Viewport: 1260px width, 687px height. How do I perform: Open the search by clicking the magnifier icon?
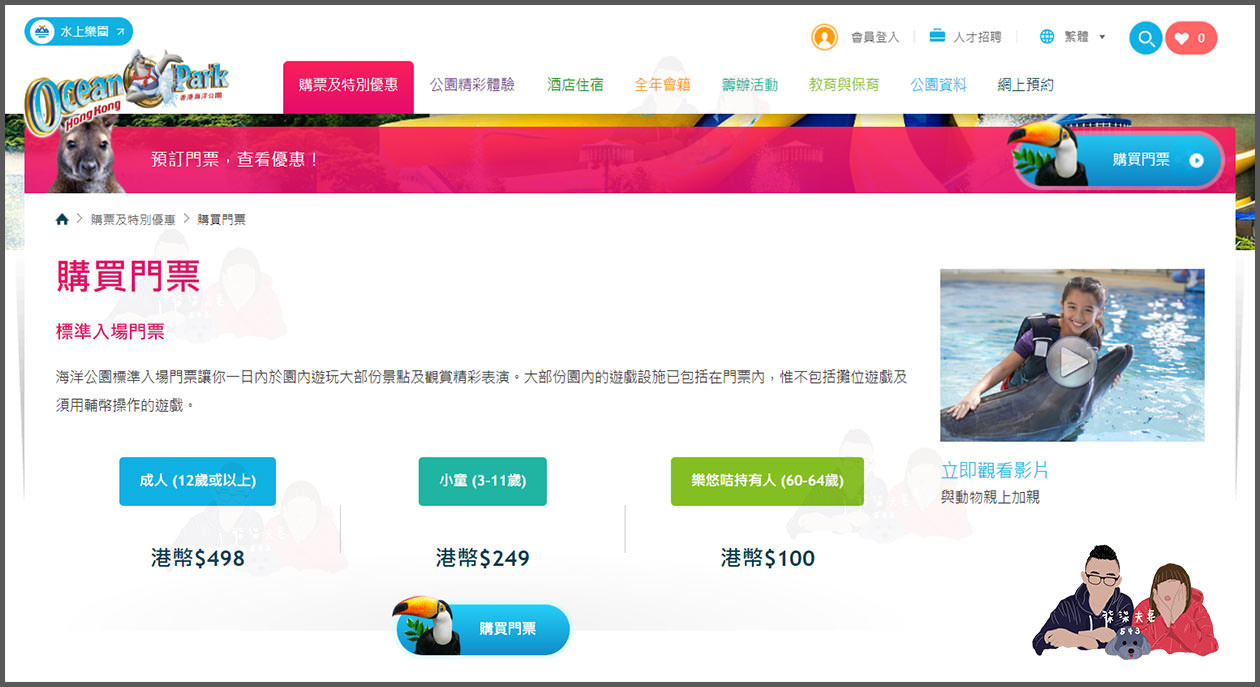pyautogui.click(x=1144, y=38)
